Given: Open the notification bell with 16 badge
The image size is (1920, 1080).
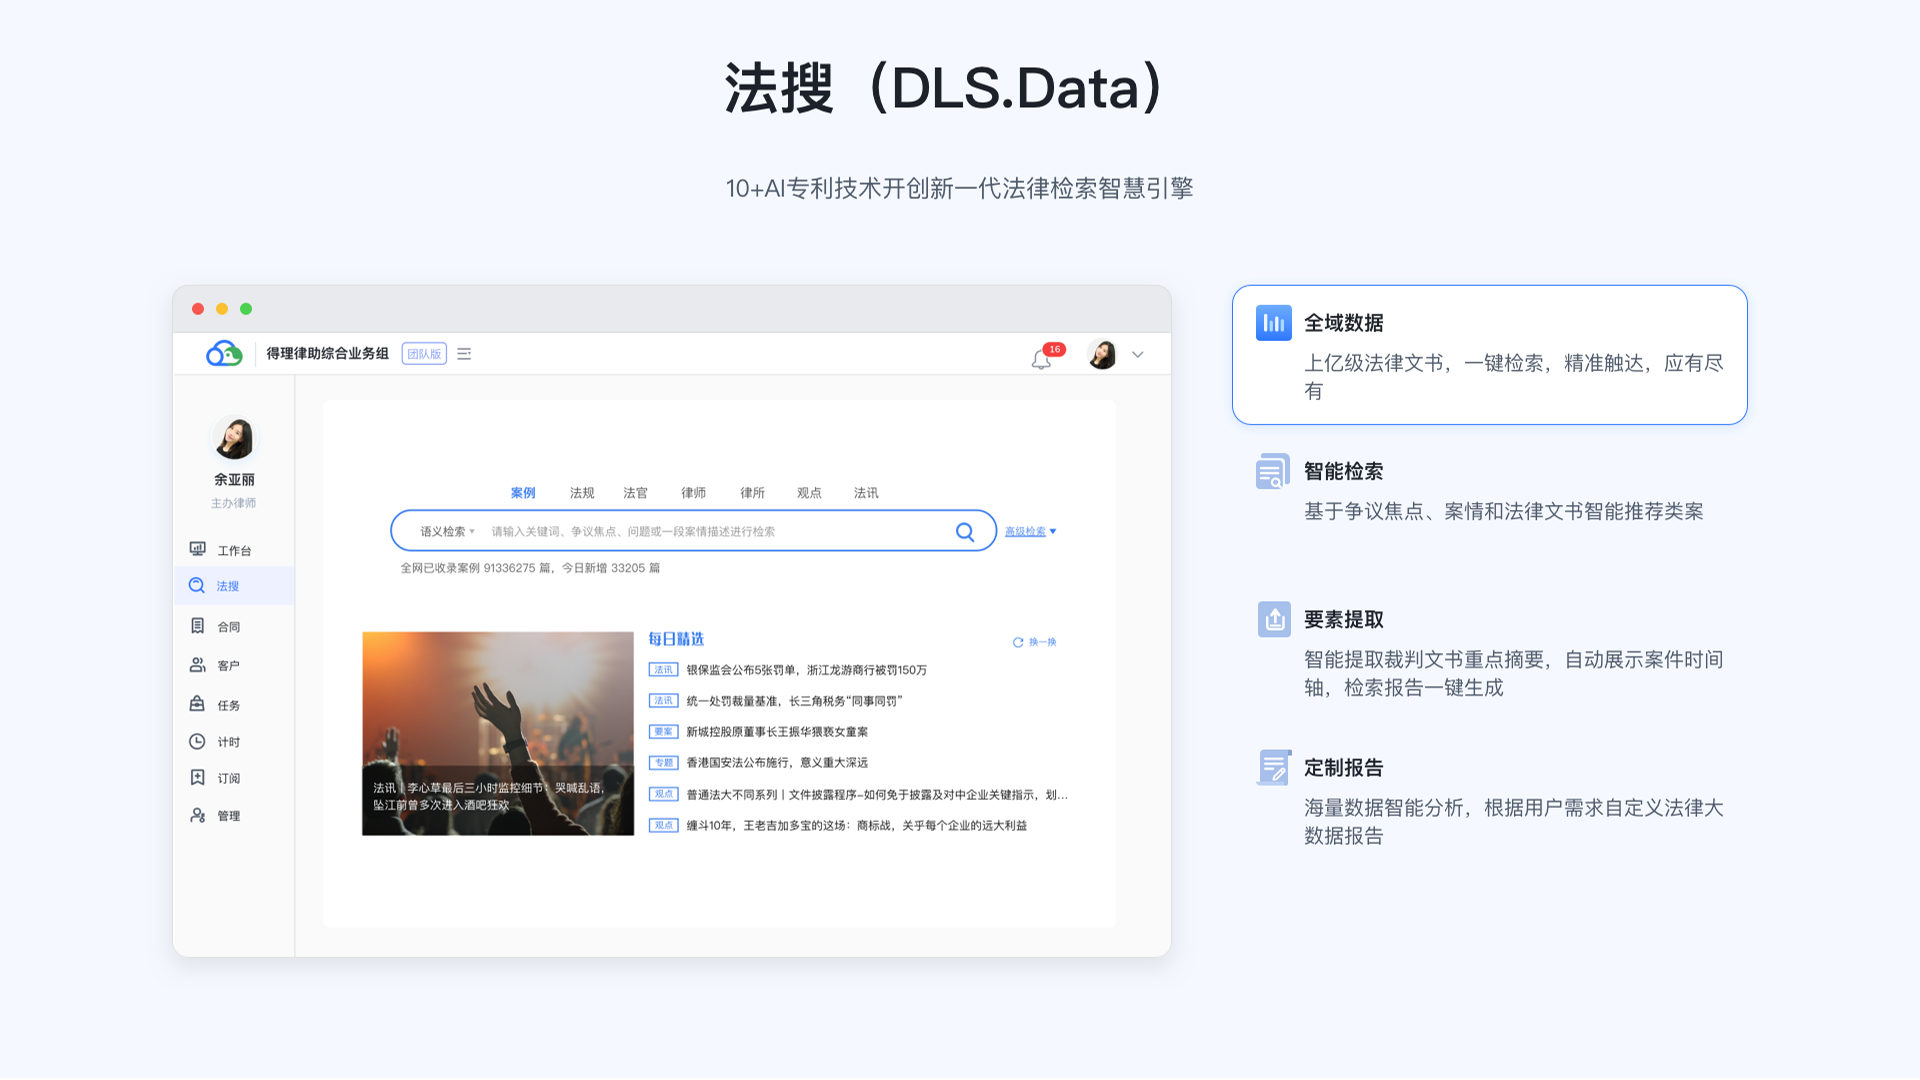Looking at the screenshot, I should tap(1041, 357).
